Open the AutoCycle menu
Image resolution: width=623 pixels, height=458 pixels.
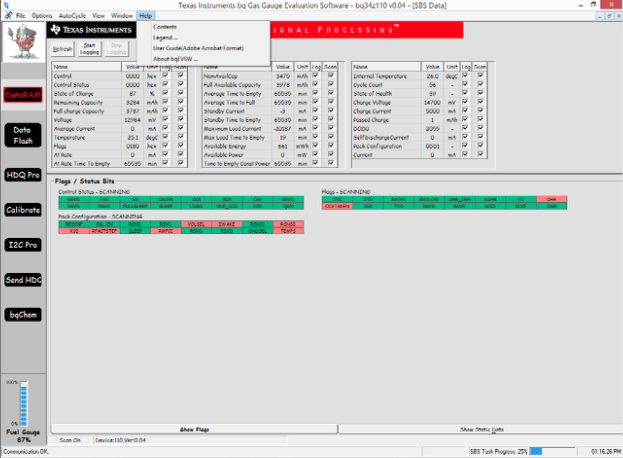click(72, 15)
